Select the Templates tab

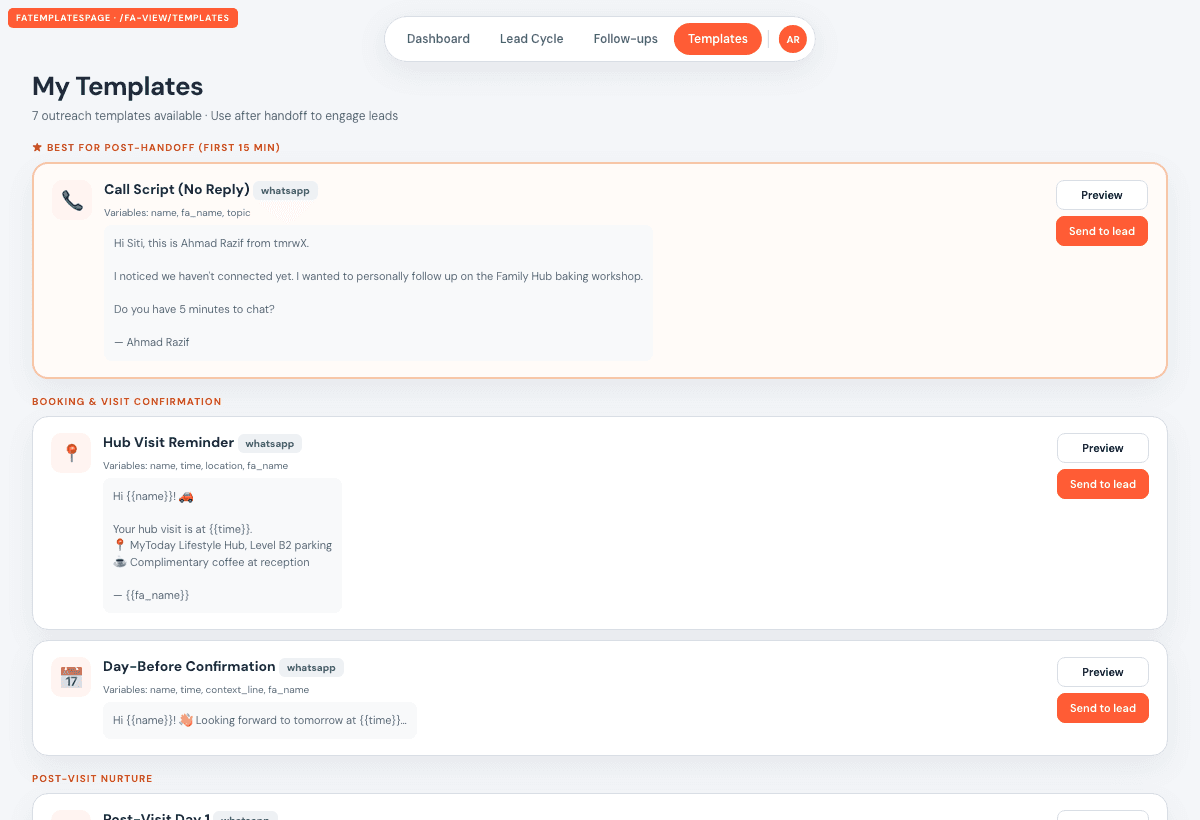coord(717,39)
